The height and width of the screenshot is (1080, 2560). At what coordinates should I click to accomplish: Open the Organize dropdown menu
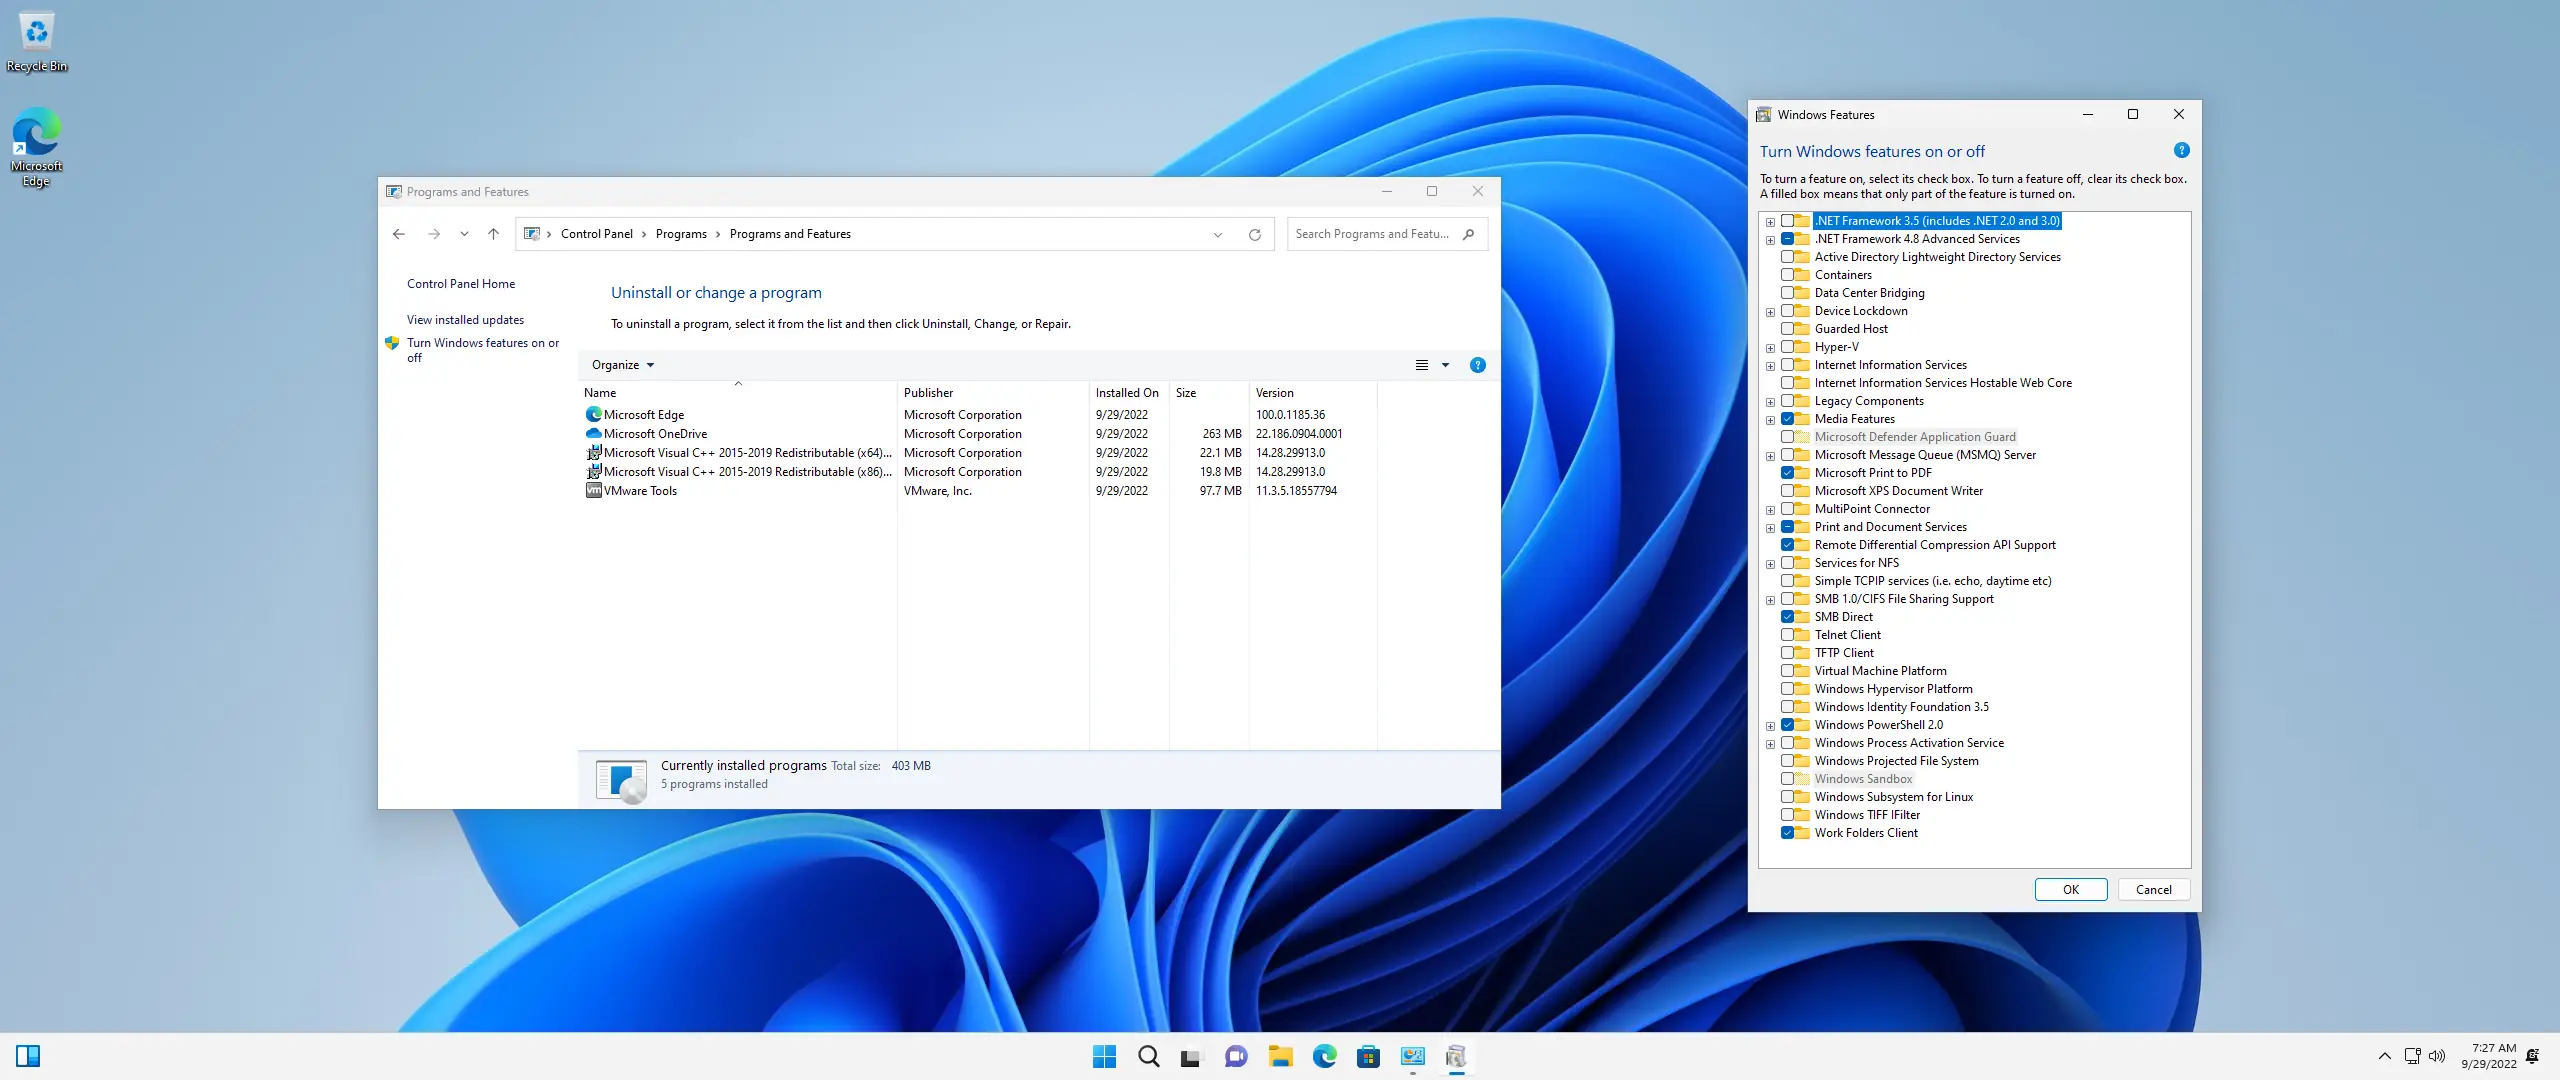[x=622, y=365]
